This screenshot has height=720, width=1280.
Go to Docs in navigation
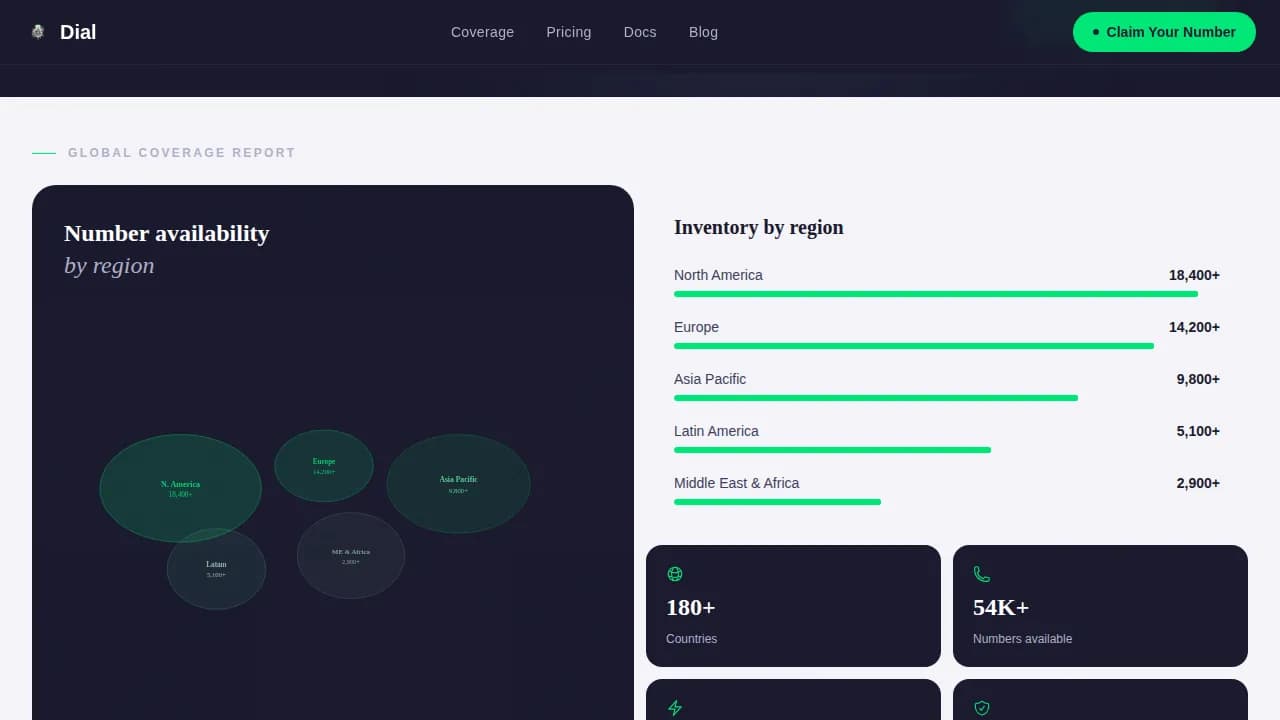coord(640,32)
